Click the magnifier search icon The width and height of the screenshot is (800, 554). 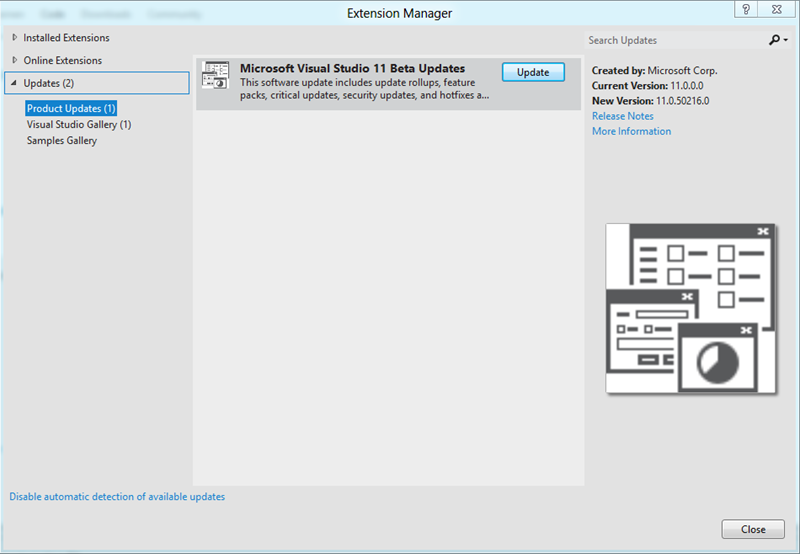774,40
